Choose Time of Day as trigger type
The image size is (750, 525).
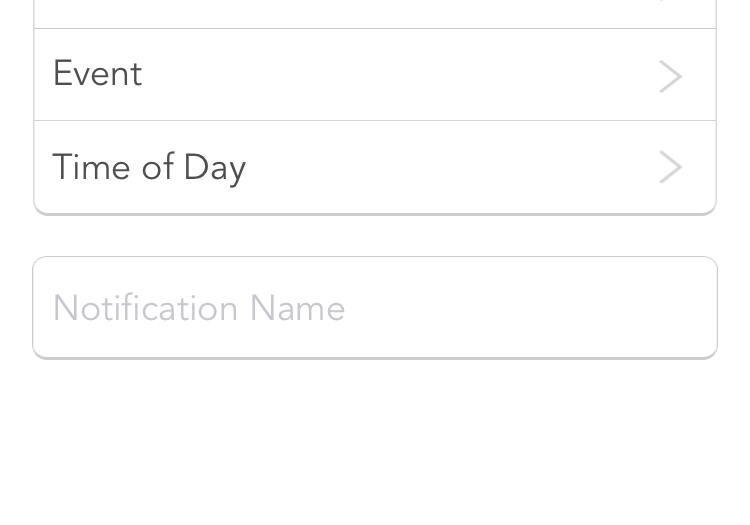coord(375,167)
